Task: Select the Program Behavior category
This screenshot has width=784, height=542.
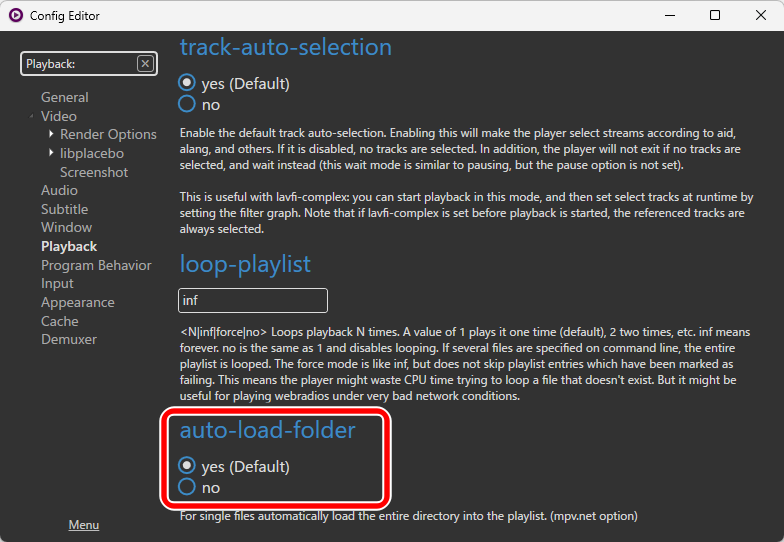Action: [96, 265]
